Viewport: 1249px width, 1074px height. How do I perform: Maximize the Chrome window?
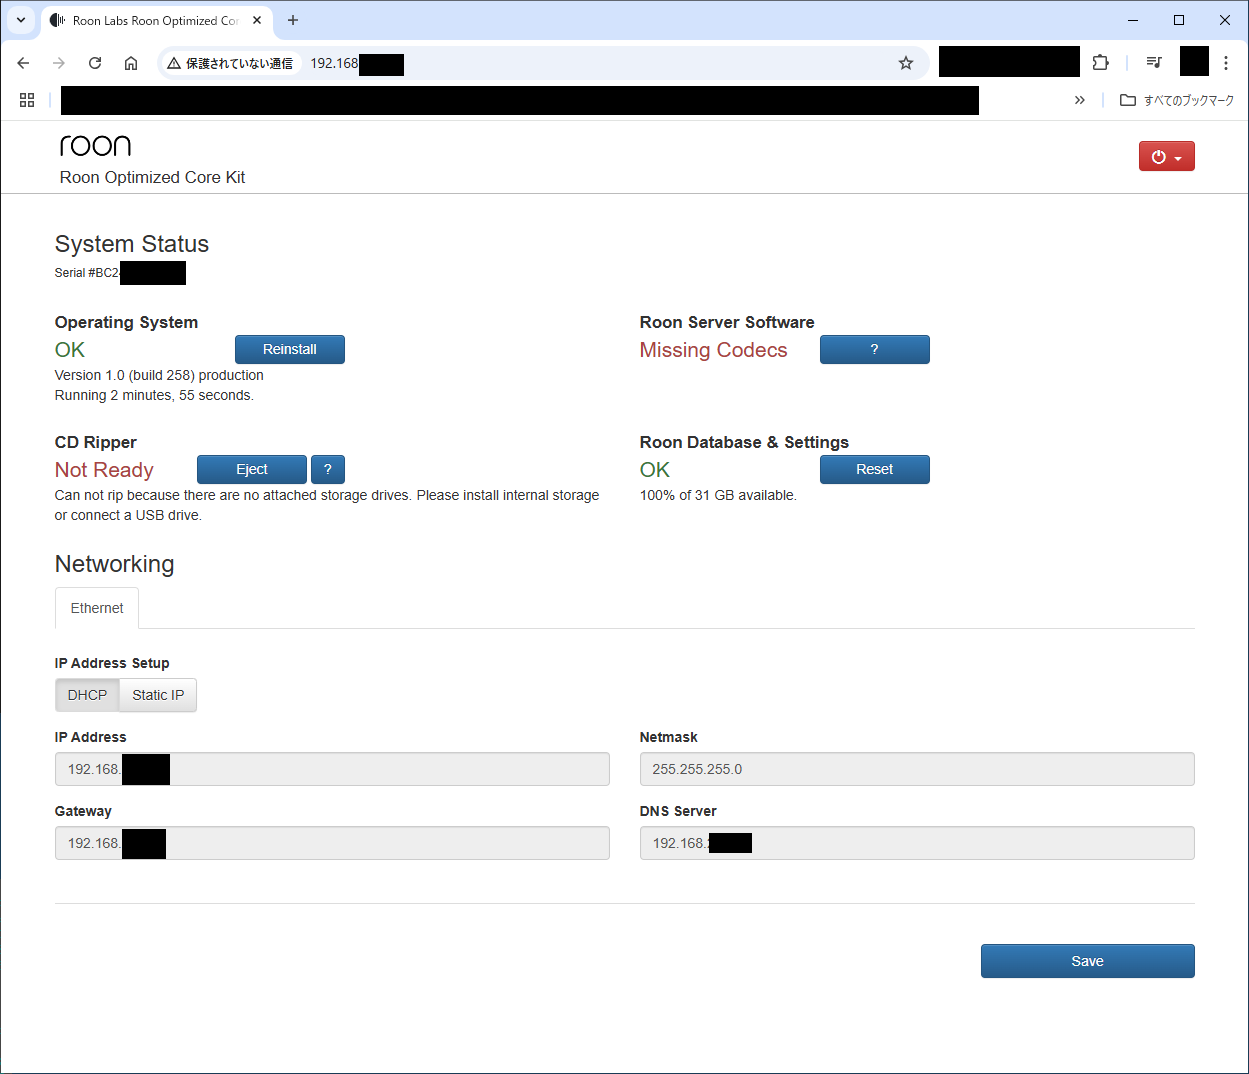click(x=1179, y=20)
